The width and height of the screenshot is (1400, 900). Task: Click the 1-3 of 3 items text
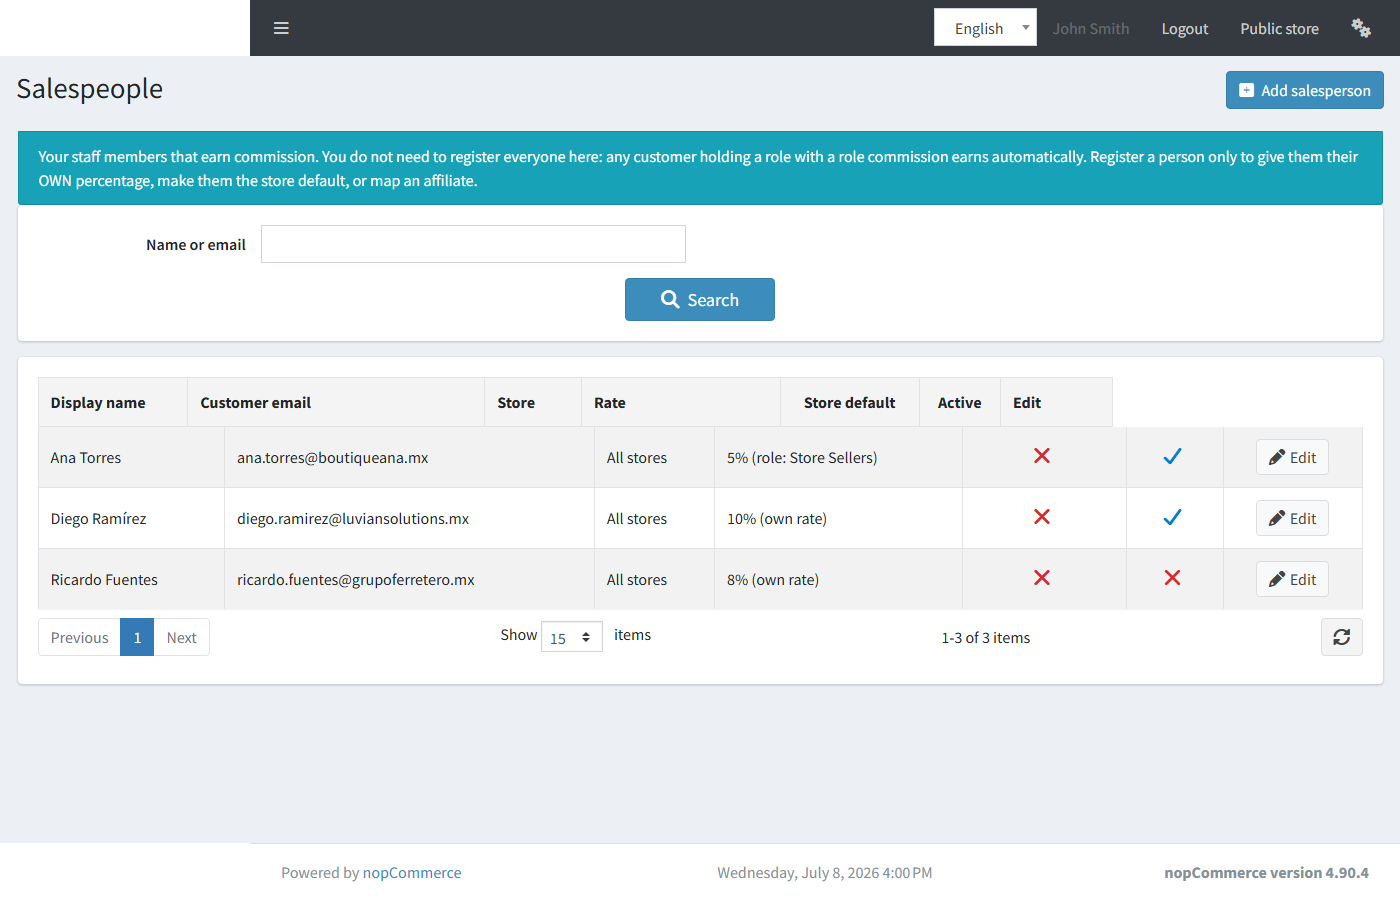tap(985, 637)
